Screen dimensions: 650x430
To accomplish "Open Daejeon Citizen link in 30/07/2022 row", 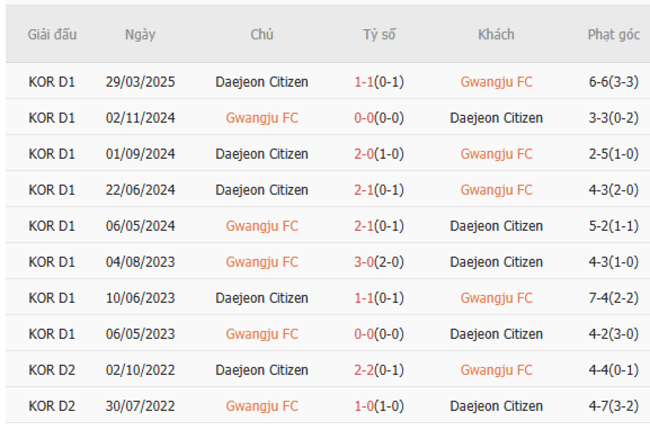I will (496, 406).
